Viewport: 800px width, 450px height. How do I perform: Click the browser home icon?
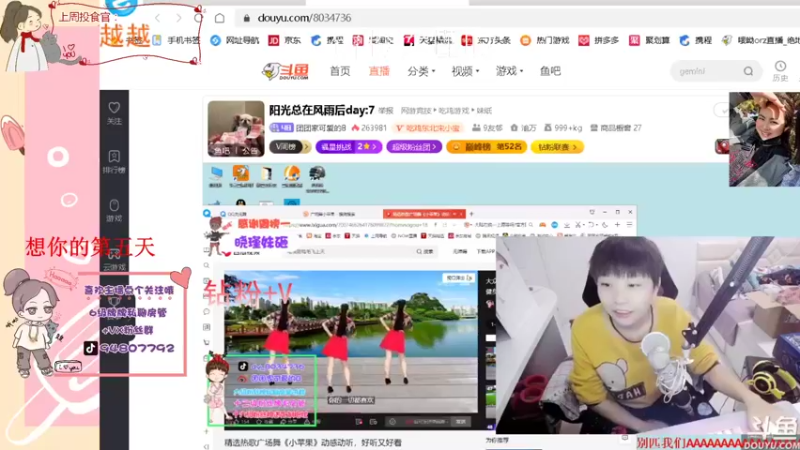219,18
